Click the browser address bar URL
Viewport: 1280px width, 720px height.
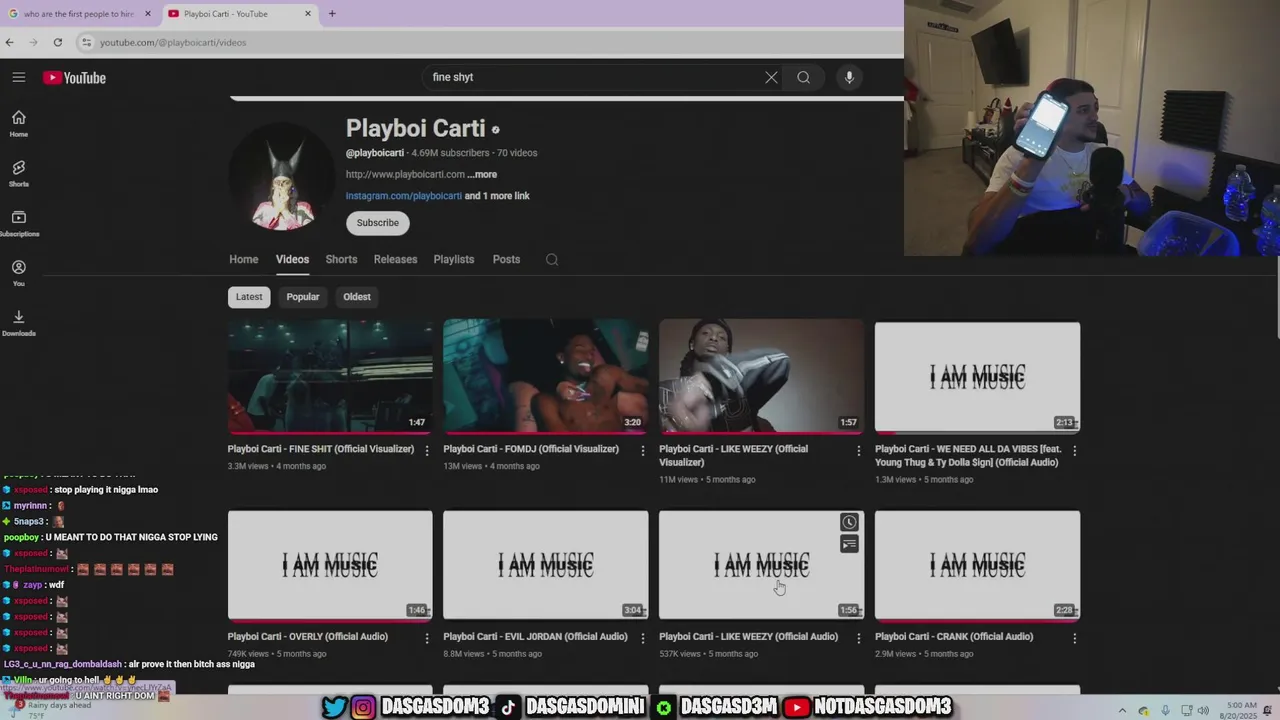pos(173,42)
